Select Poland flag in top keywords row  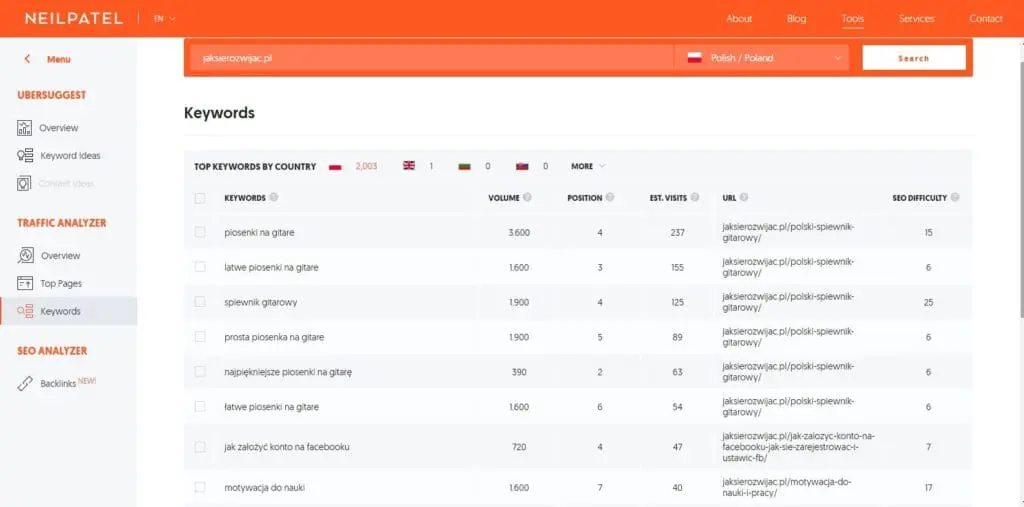pos(335,167)
